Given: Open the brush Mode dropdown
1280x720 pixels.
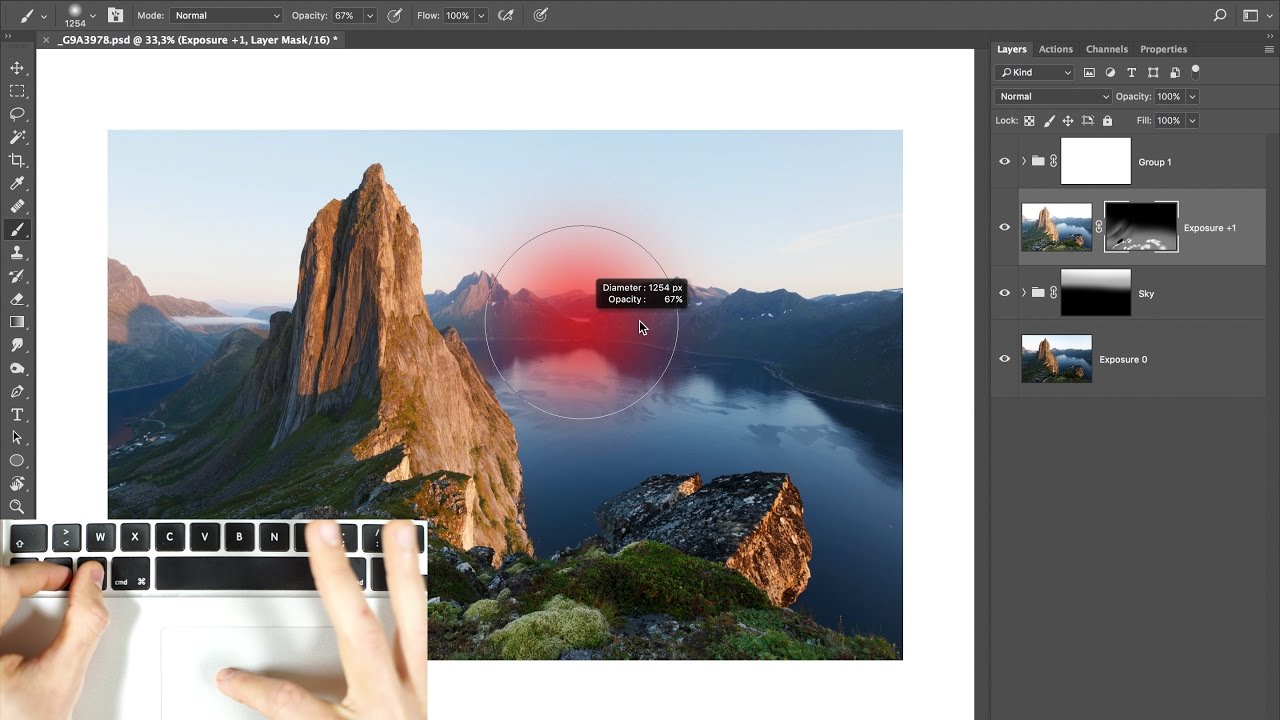Looking at the screenshot, I should pos(227,16).
